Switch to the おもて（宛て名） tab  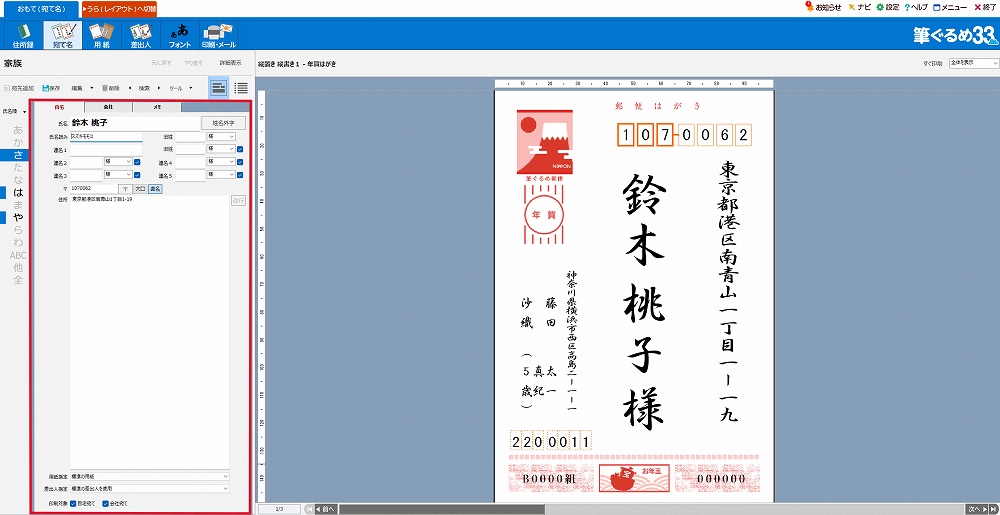click(41, 8)
